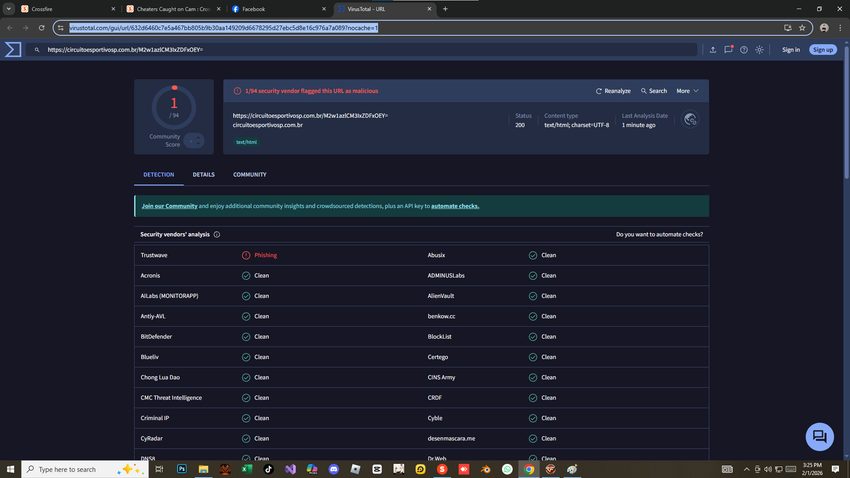Image resolution: width=850 pixels, height=478 pixels.
Task: Click the upload icon in VirusTotal header
Action: tap(712, 49)
